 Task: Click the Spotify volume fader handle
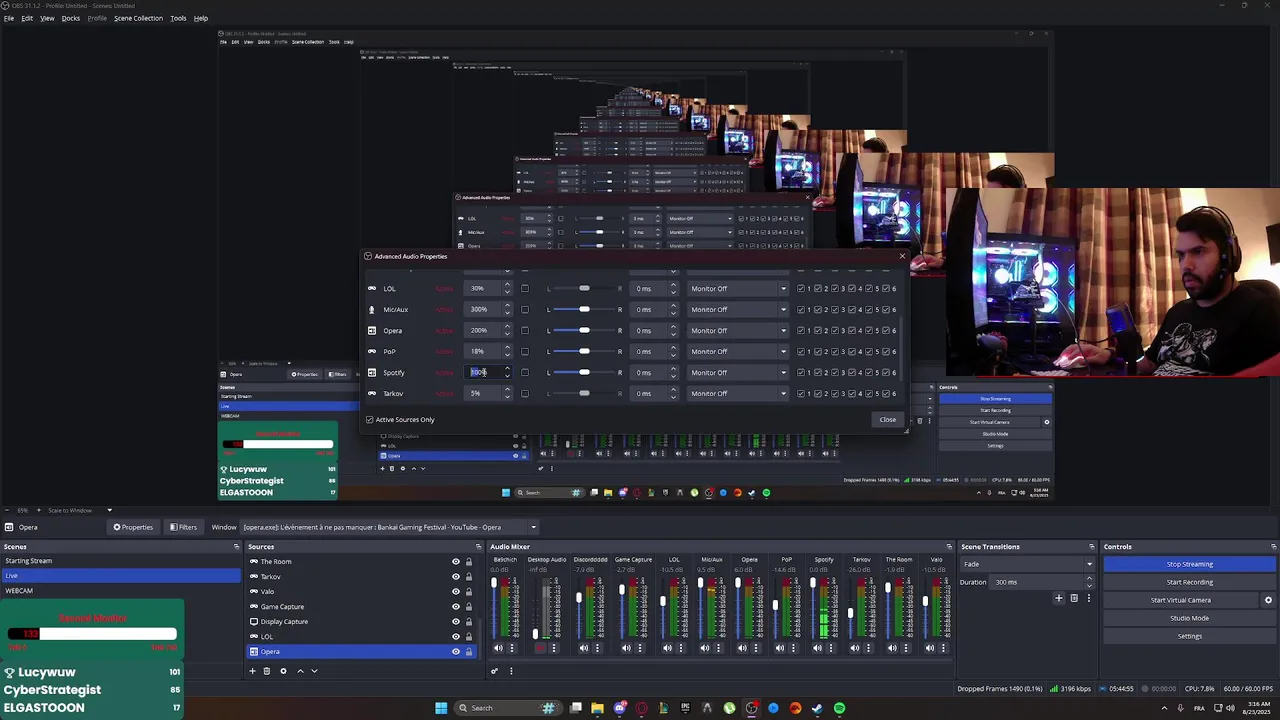(813, 582)
